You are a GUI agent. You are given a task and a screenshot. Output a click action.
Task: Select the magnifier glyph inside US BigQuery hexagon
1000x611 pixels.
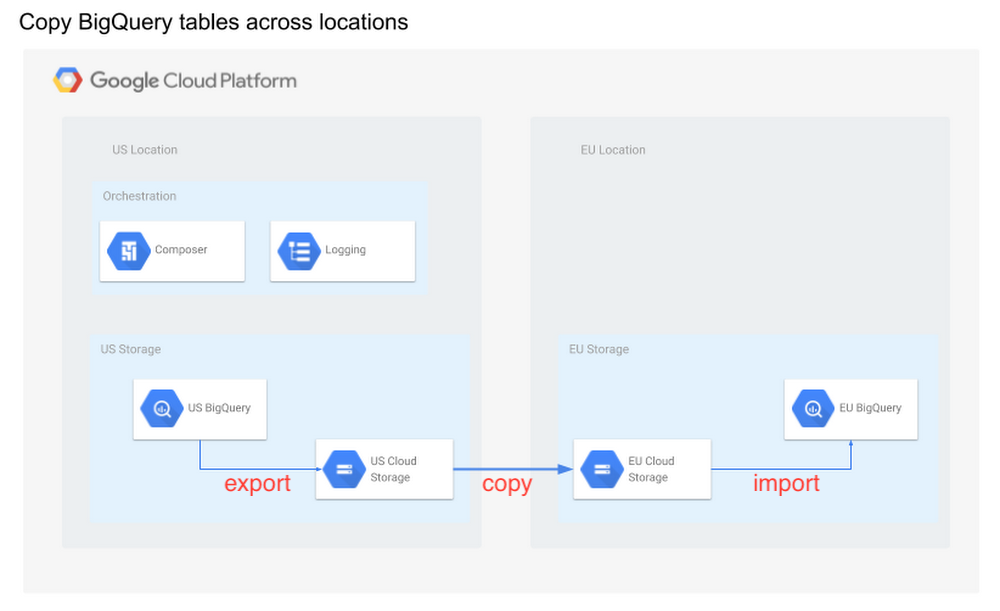[161, 409]
